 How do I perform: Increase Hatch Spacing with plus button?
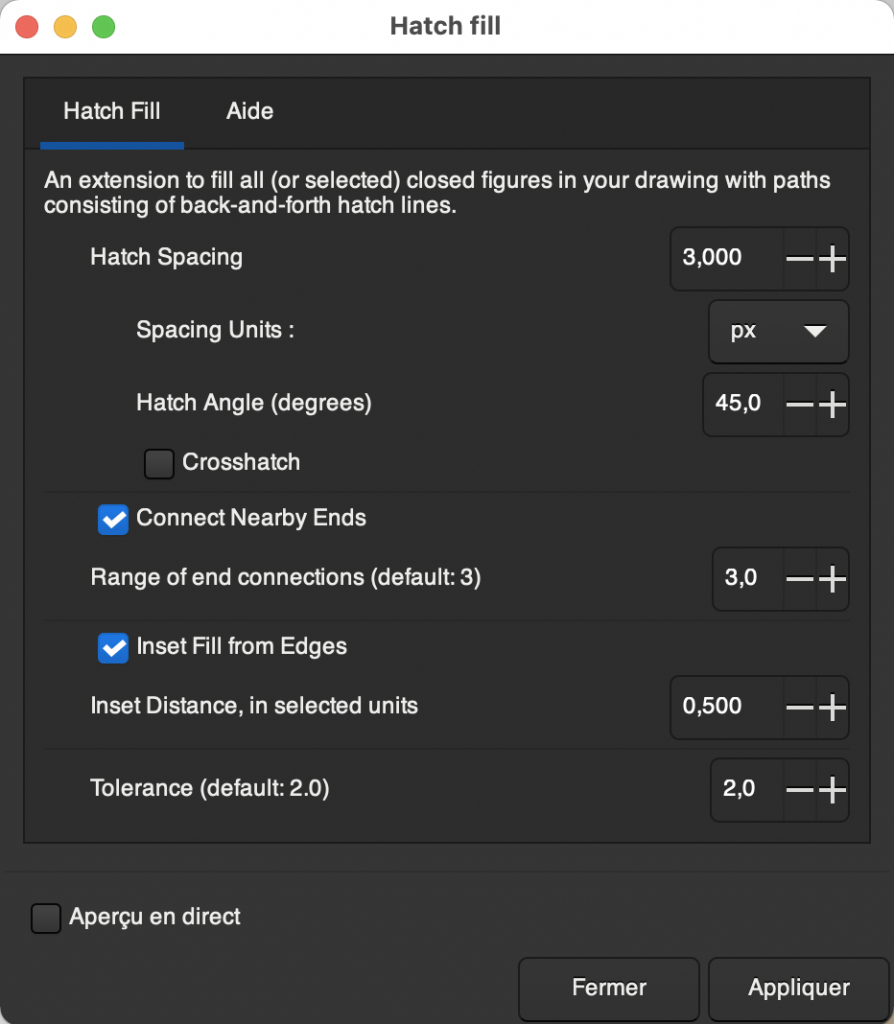832,259
